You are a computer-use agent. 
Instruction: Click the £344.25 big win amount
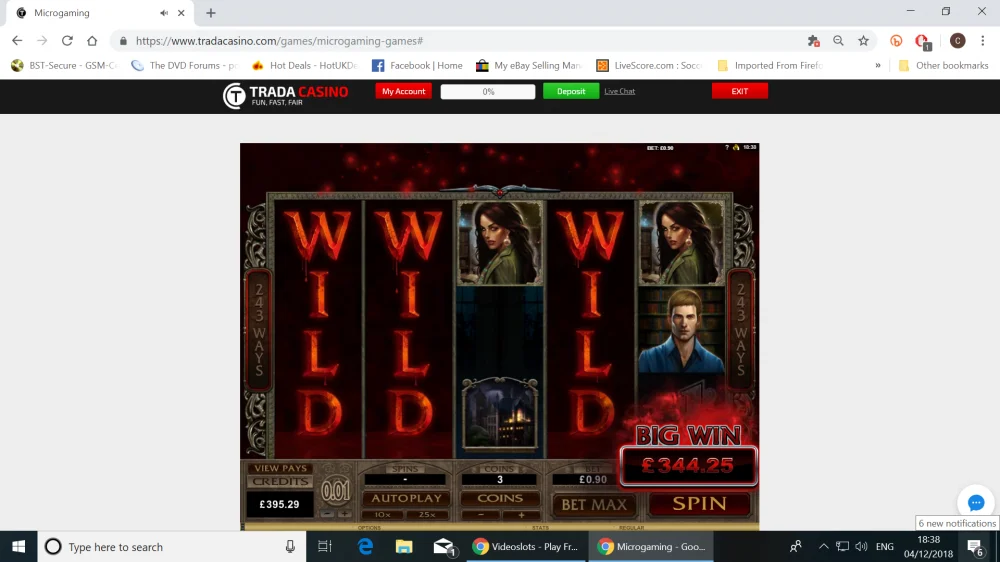pos(688,466)
